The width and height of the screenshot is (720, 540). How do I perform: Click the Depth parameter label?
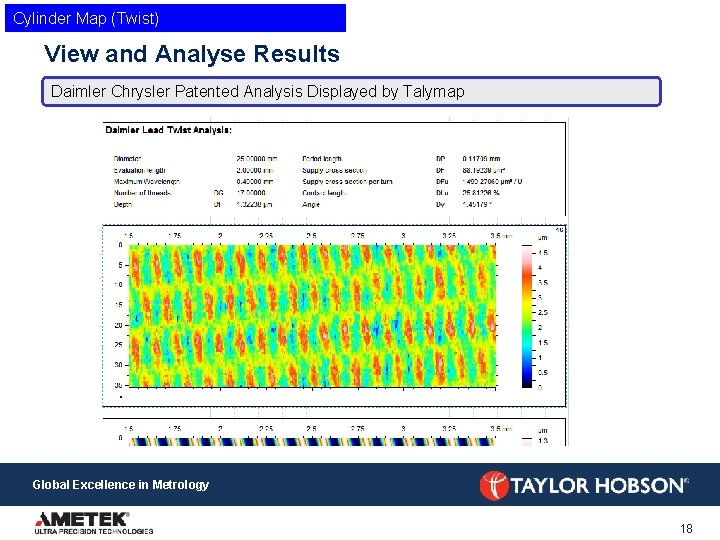(123, 204)
